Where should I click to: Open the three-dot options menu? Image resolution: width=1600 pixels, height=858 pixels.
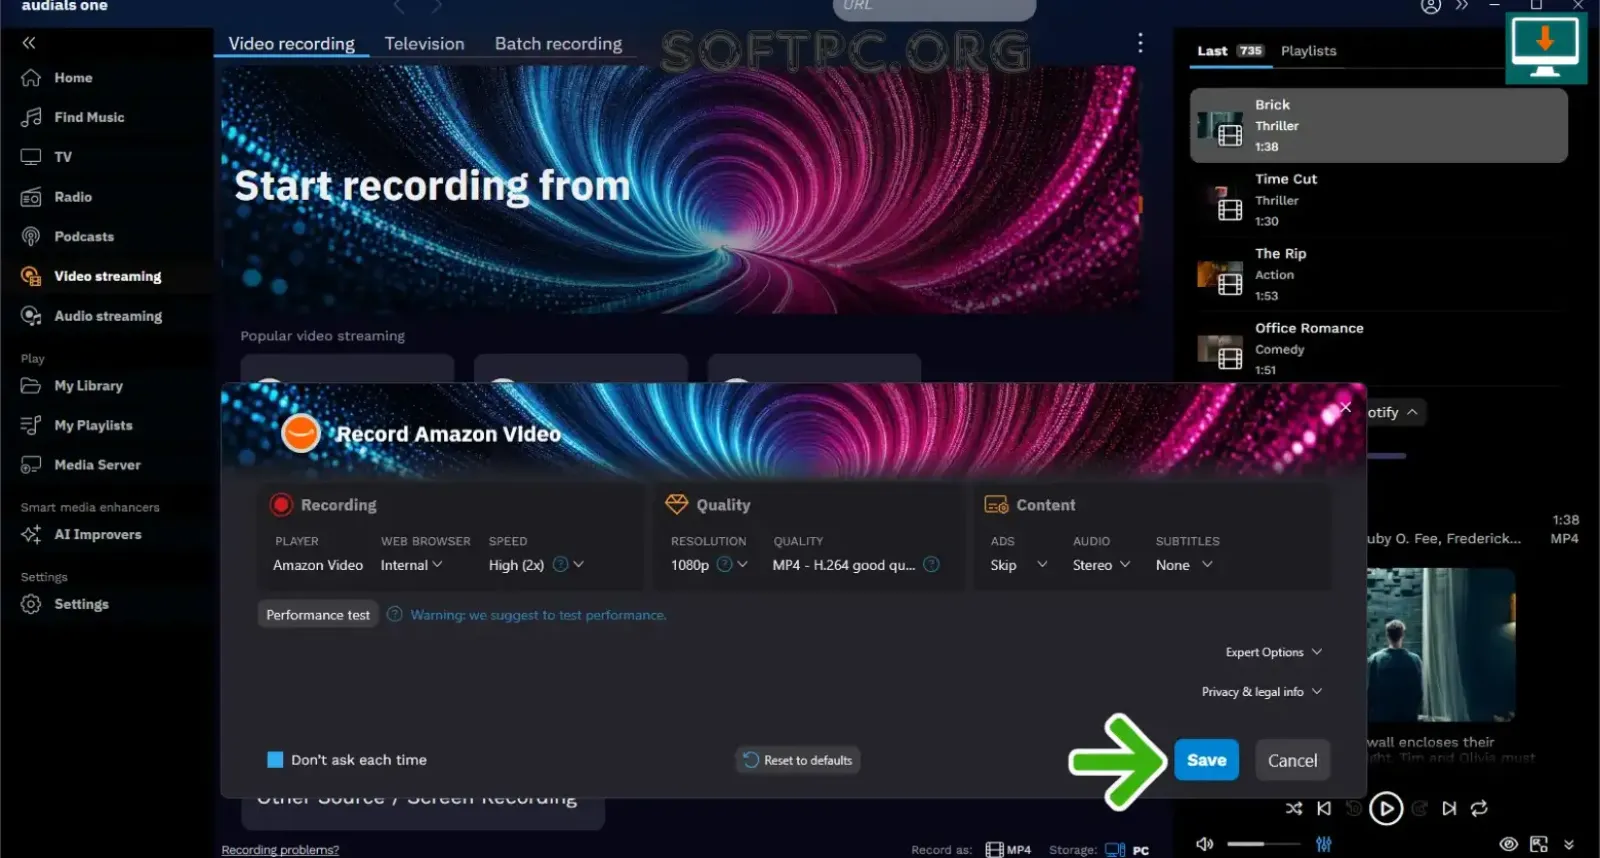pos(1140,43)
